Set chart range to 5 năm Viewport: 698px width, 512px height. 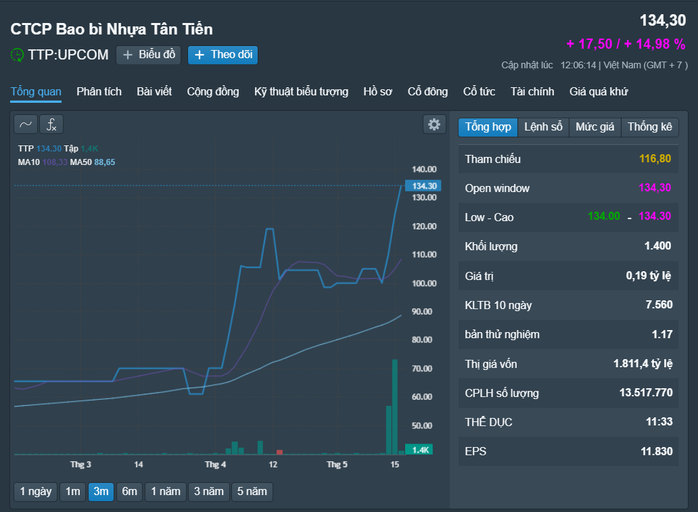[252, 492]
